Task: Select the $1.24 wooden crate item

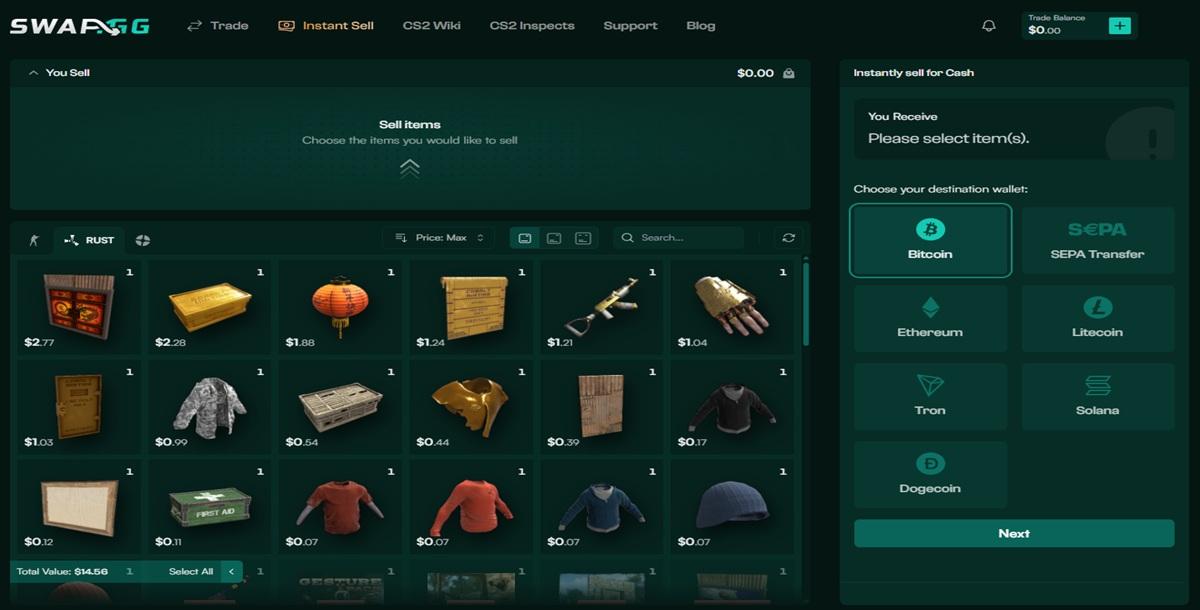Action: [x=472, y=307]
